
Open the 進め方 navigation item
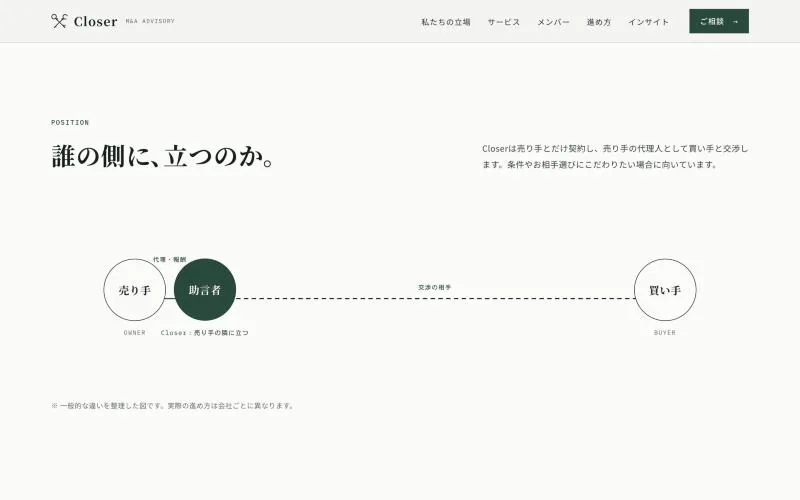tap(599, 22)
